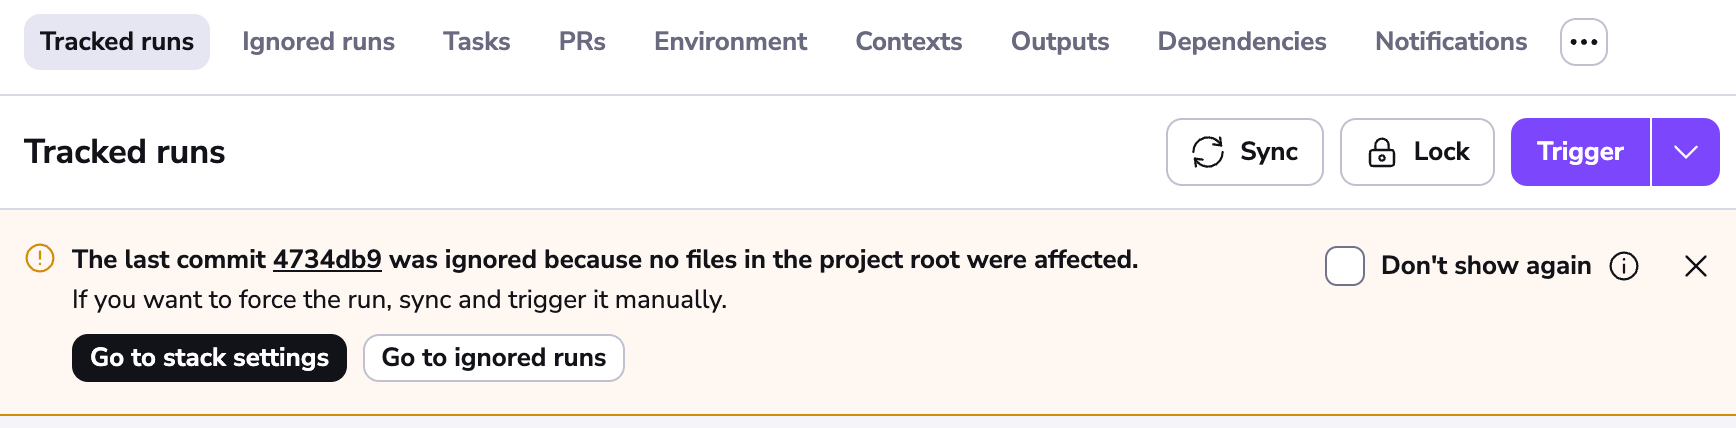Click the orange warning icon in banner
Screen dimensions: 1736x428
click(x=40, y=259)
